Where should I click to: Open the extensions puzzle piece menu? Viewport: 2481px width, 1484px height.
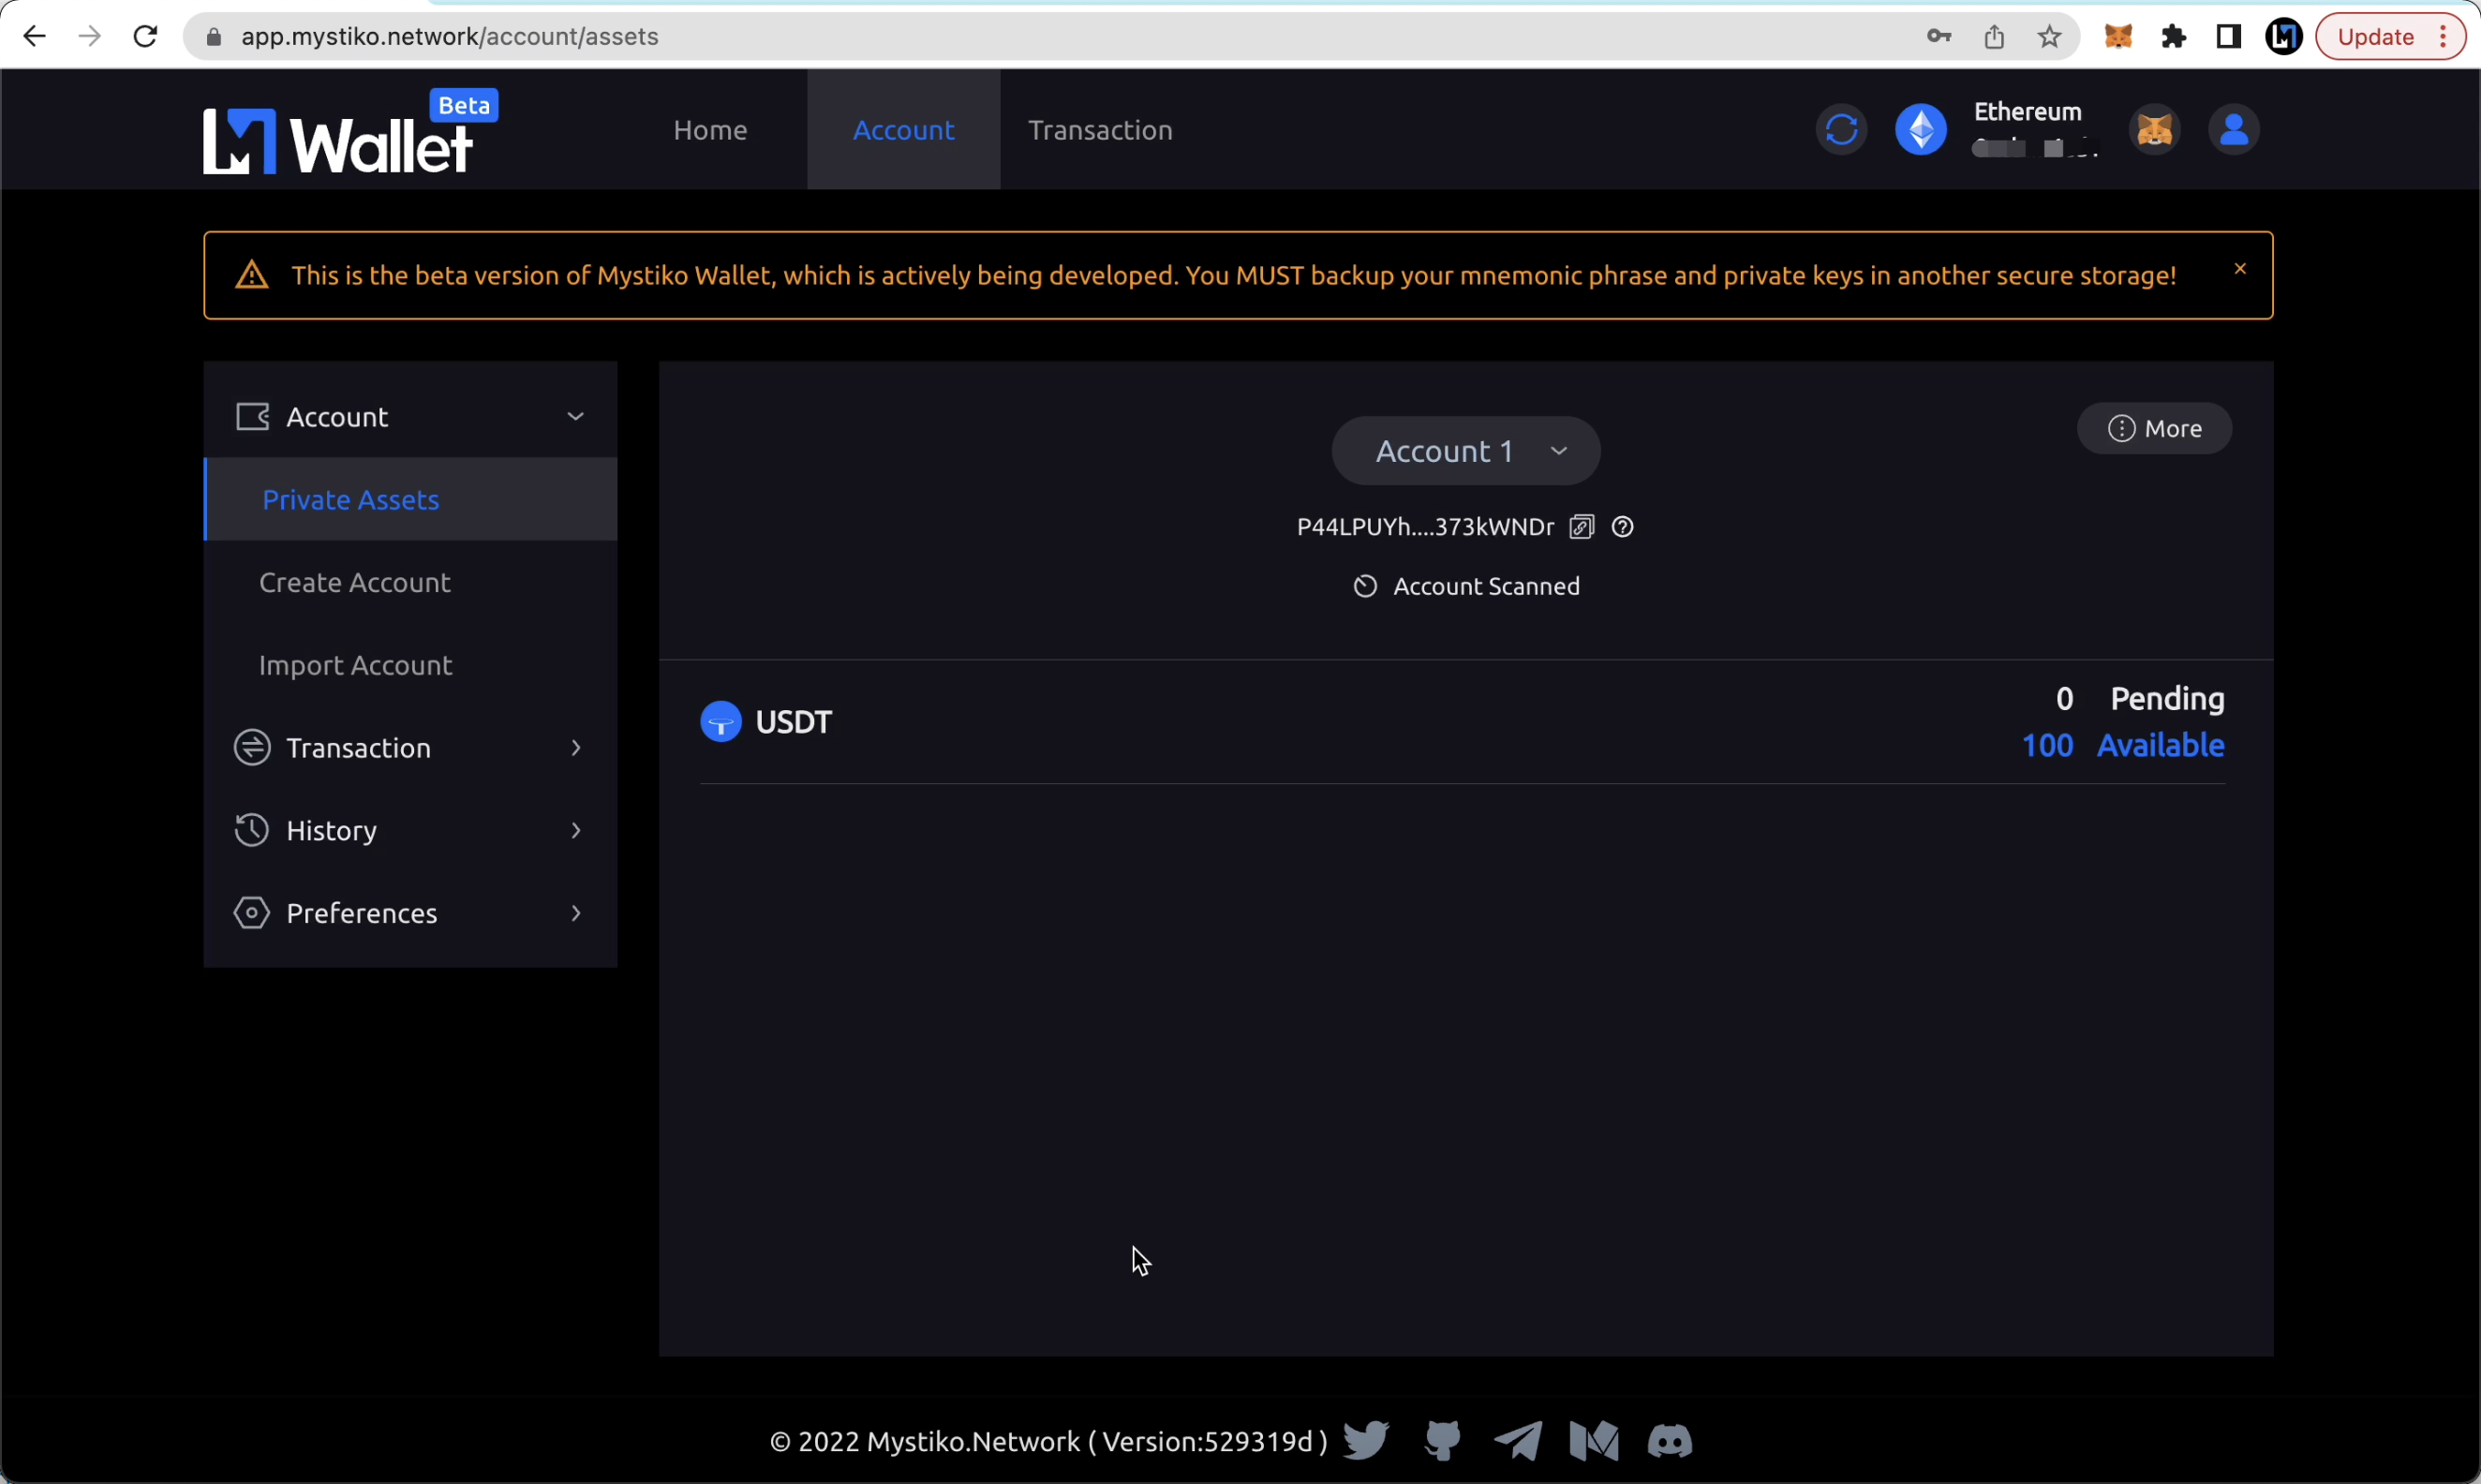click(x=2174, y=37)
